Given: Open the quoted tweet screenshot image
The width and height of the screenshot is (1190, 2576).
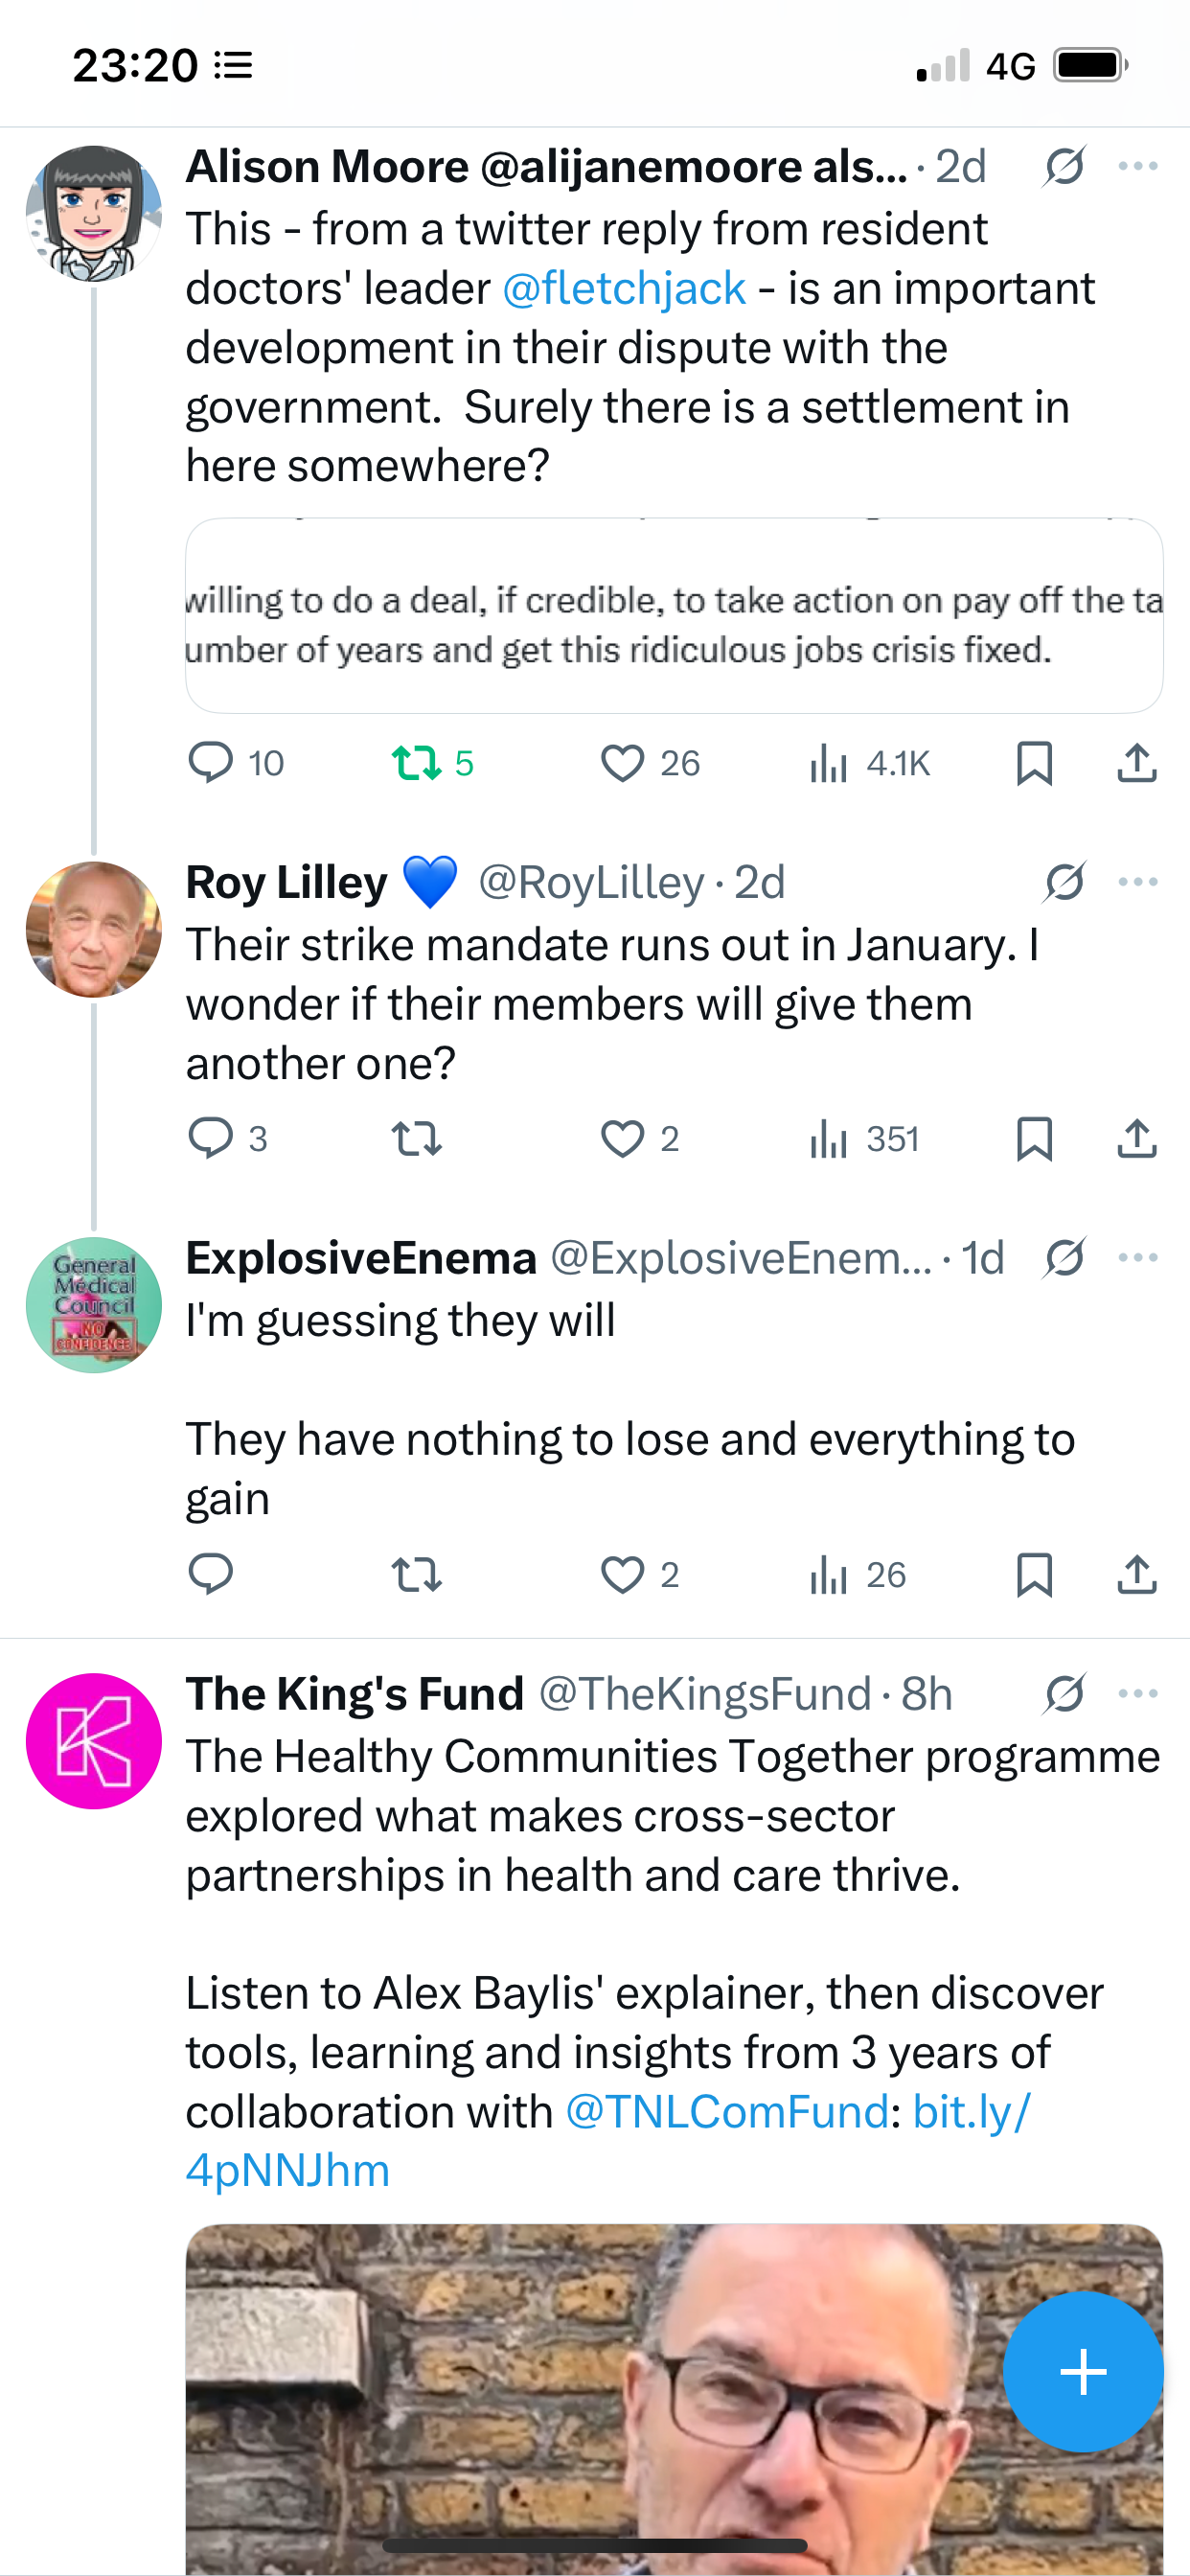Looking at the screenshot, I should 674,616.
